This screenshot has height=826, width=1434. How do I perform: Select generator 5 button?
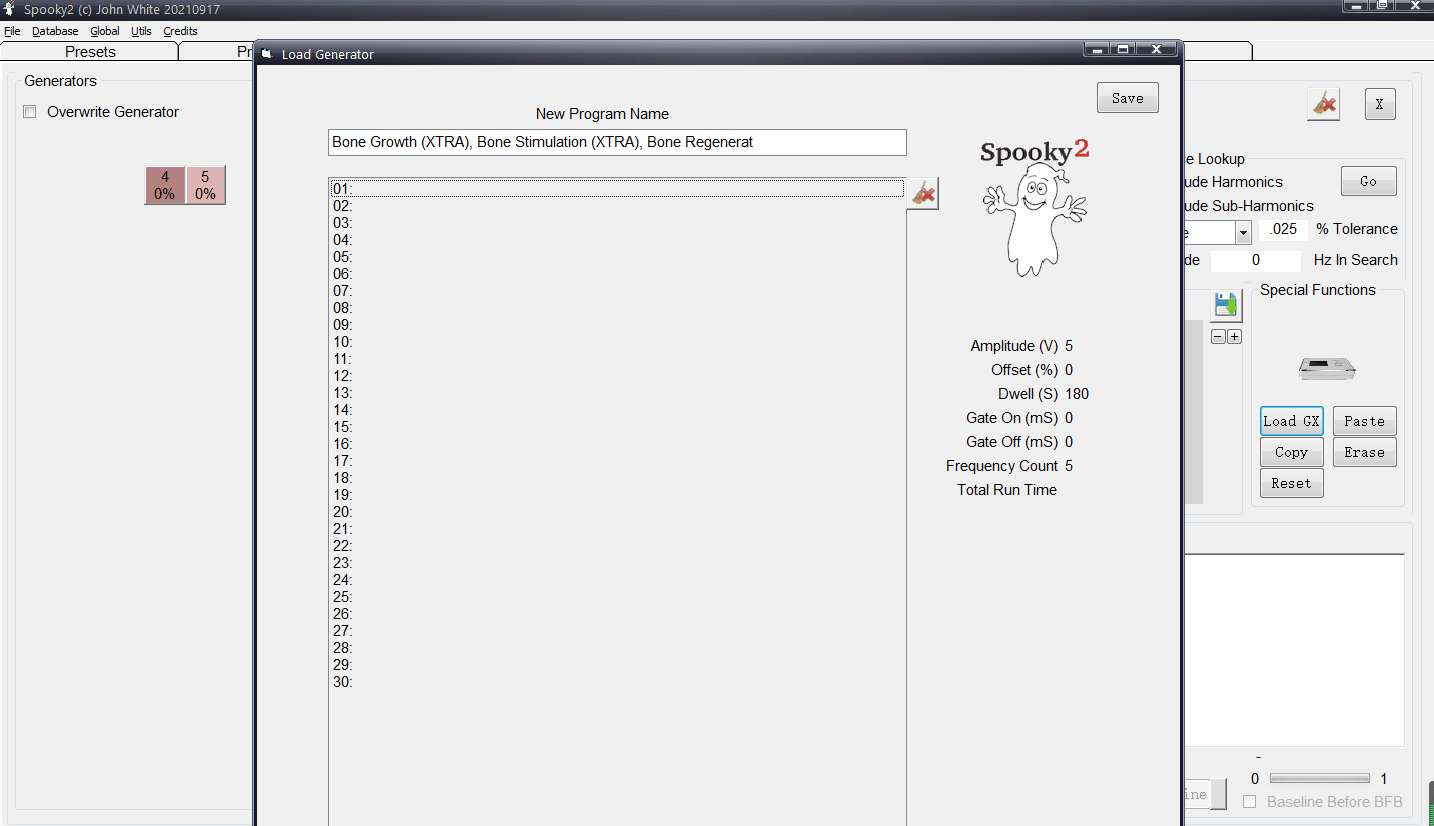pos(205,185)
